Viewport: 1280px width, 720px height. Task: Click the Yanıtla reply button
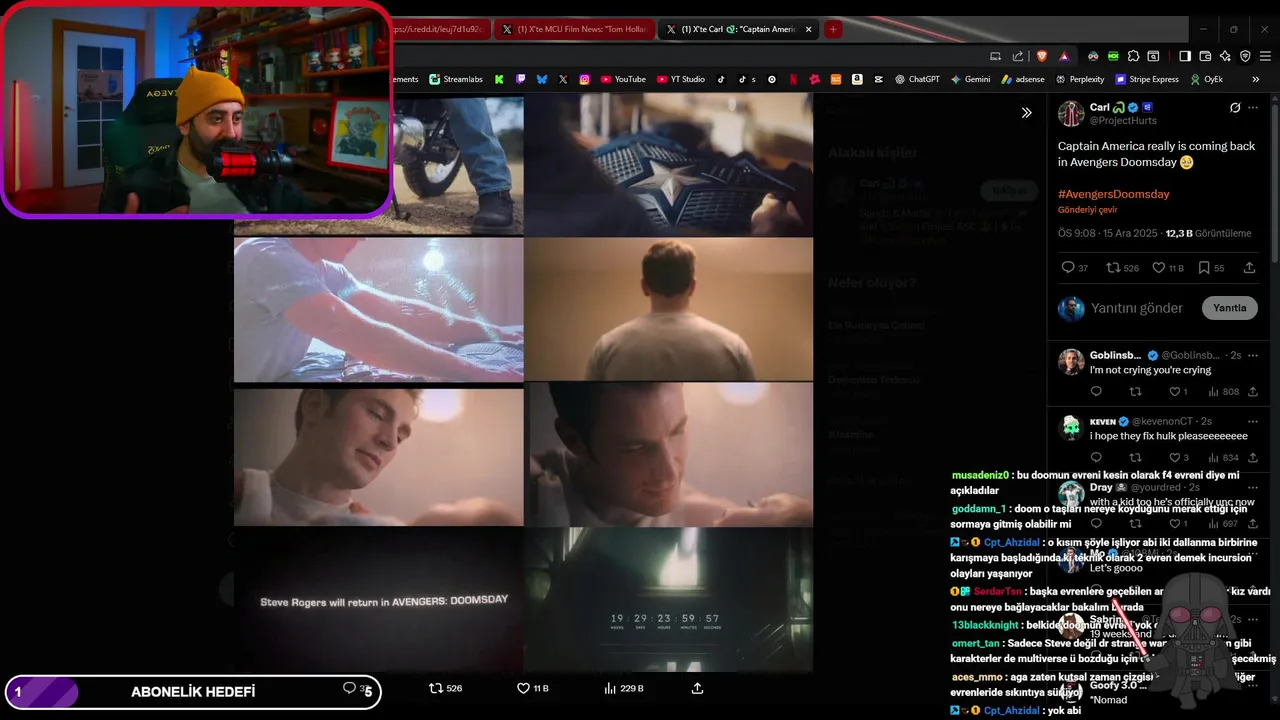pyautogui.click(x=1229, y=308)
